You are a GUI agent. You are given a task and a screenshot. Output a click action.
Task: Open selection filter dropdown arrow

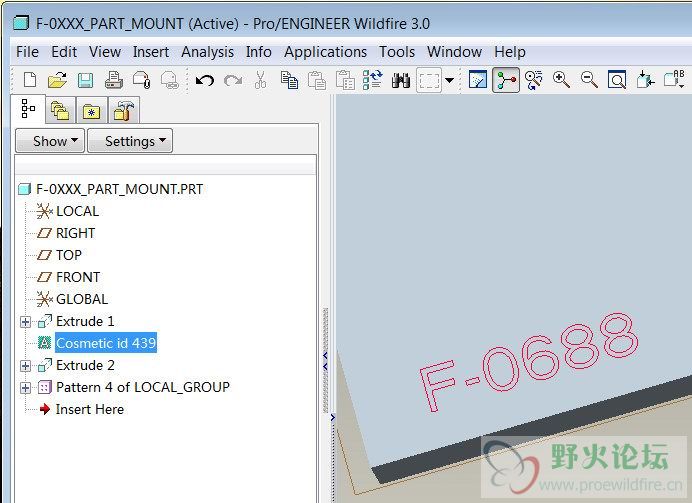click(449, 80)
